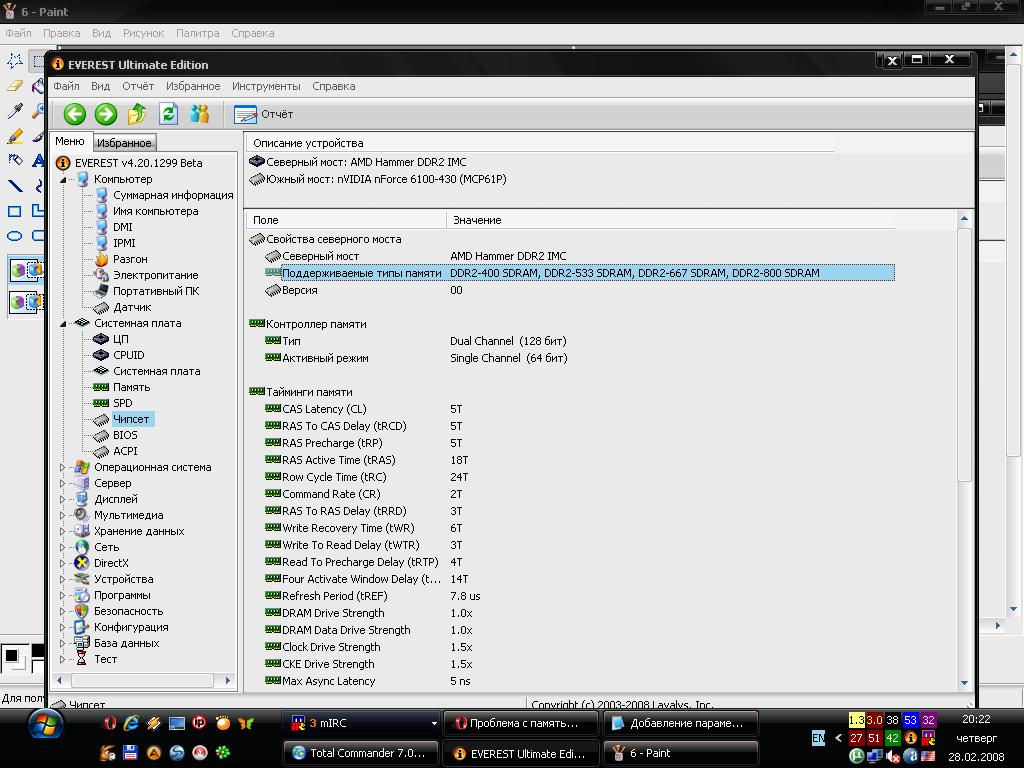Open the Отчёт report wizard

coord(264,114)
